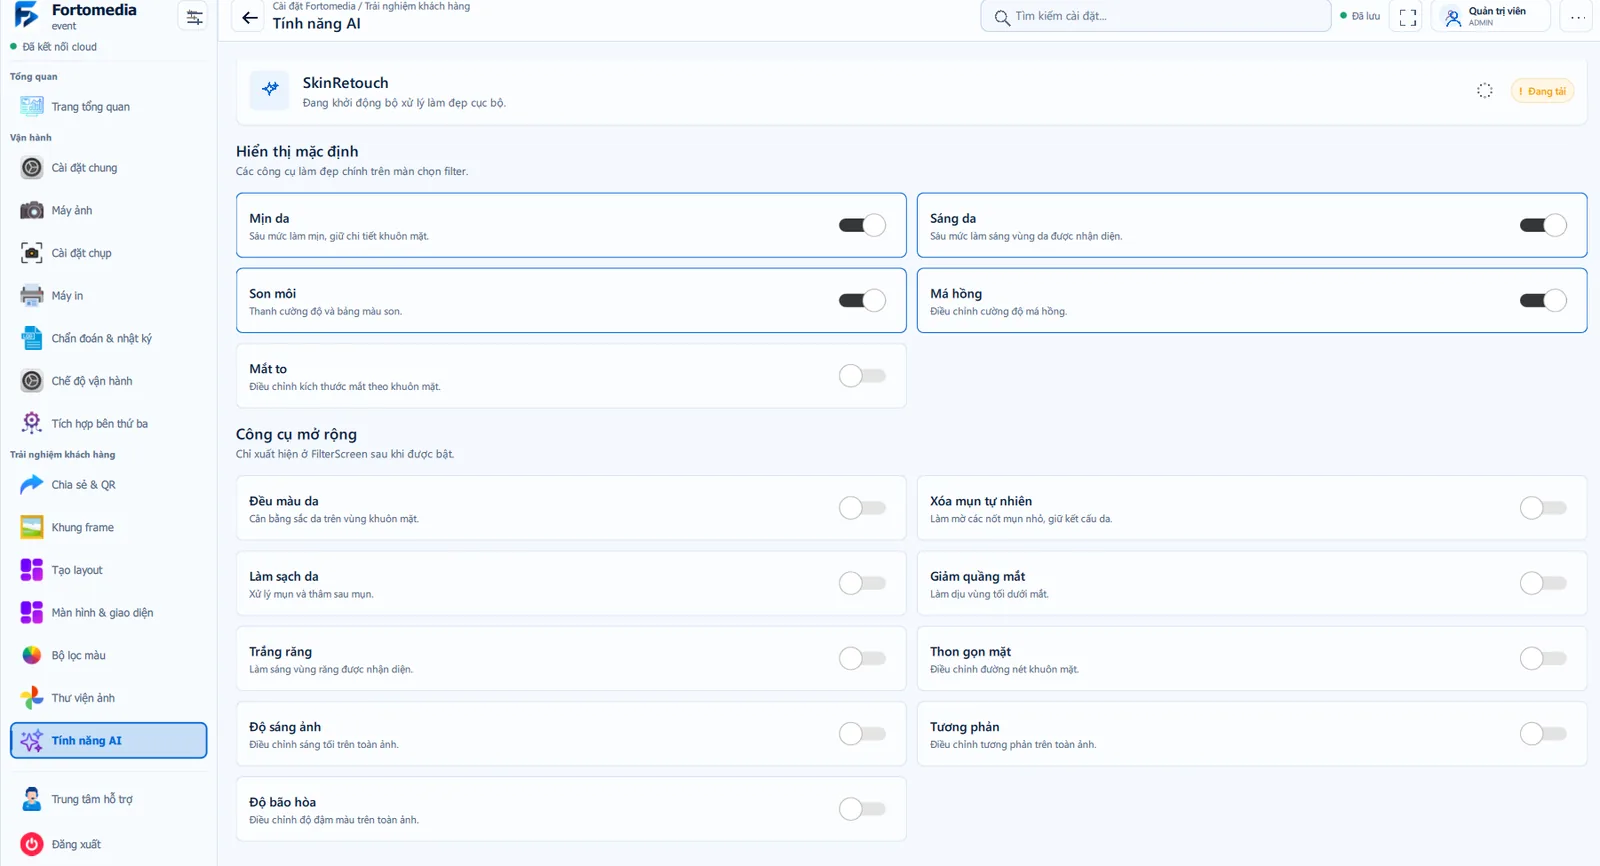Go back with the arrow button
The image size is (1600, 866).
coord(249,17)
